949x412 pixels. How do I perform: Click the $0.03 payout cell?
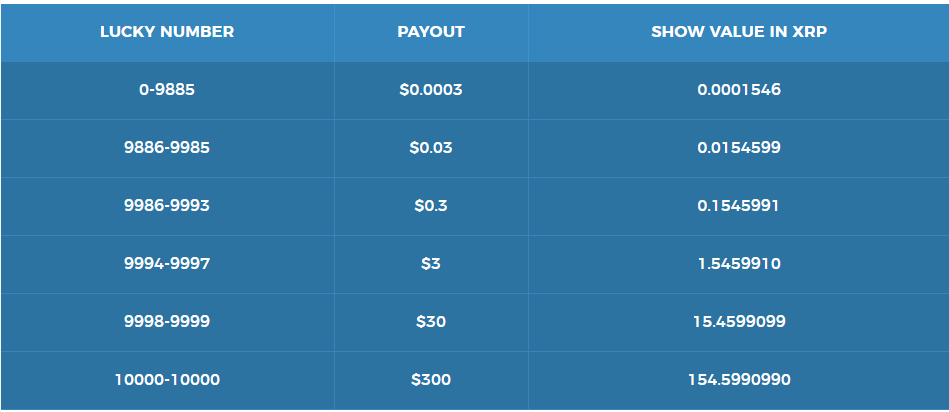(431, 148)
